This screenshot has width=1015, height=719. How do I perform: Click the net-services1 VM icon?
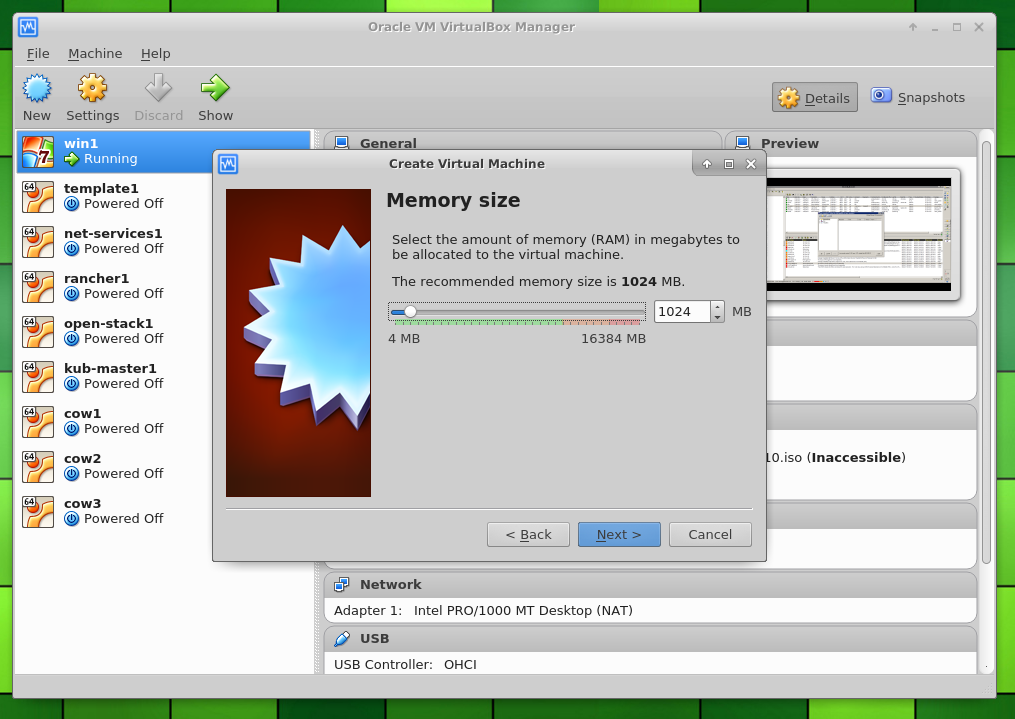38,242
